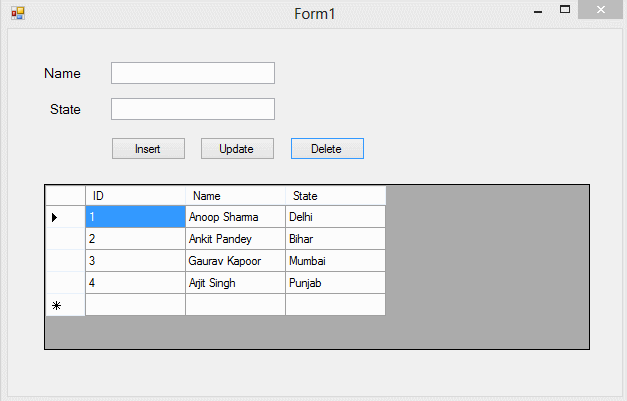627x401 pixels.
Task: Select the Gaurav Kapoor cell
Action: click(x=235, y=261)
